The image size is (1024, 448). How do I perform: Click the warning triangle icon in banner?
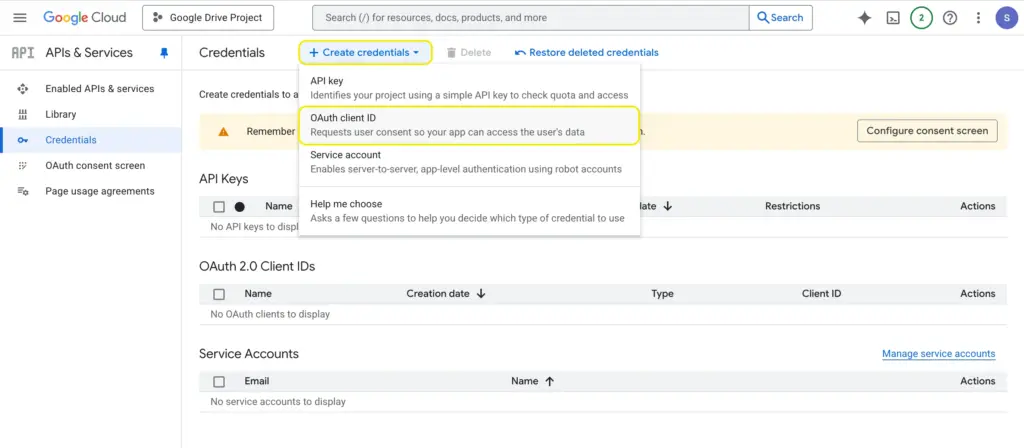223,131
